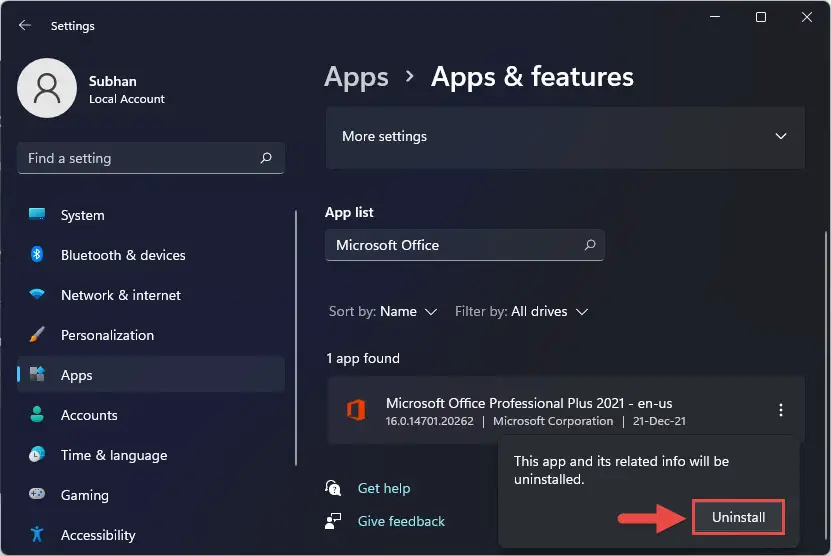Click the back arrow in Settings header
Viewport: 831px width, 556px height.
coord(24,25)
